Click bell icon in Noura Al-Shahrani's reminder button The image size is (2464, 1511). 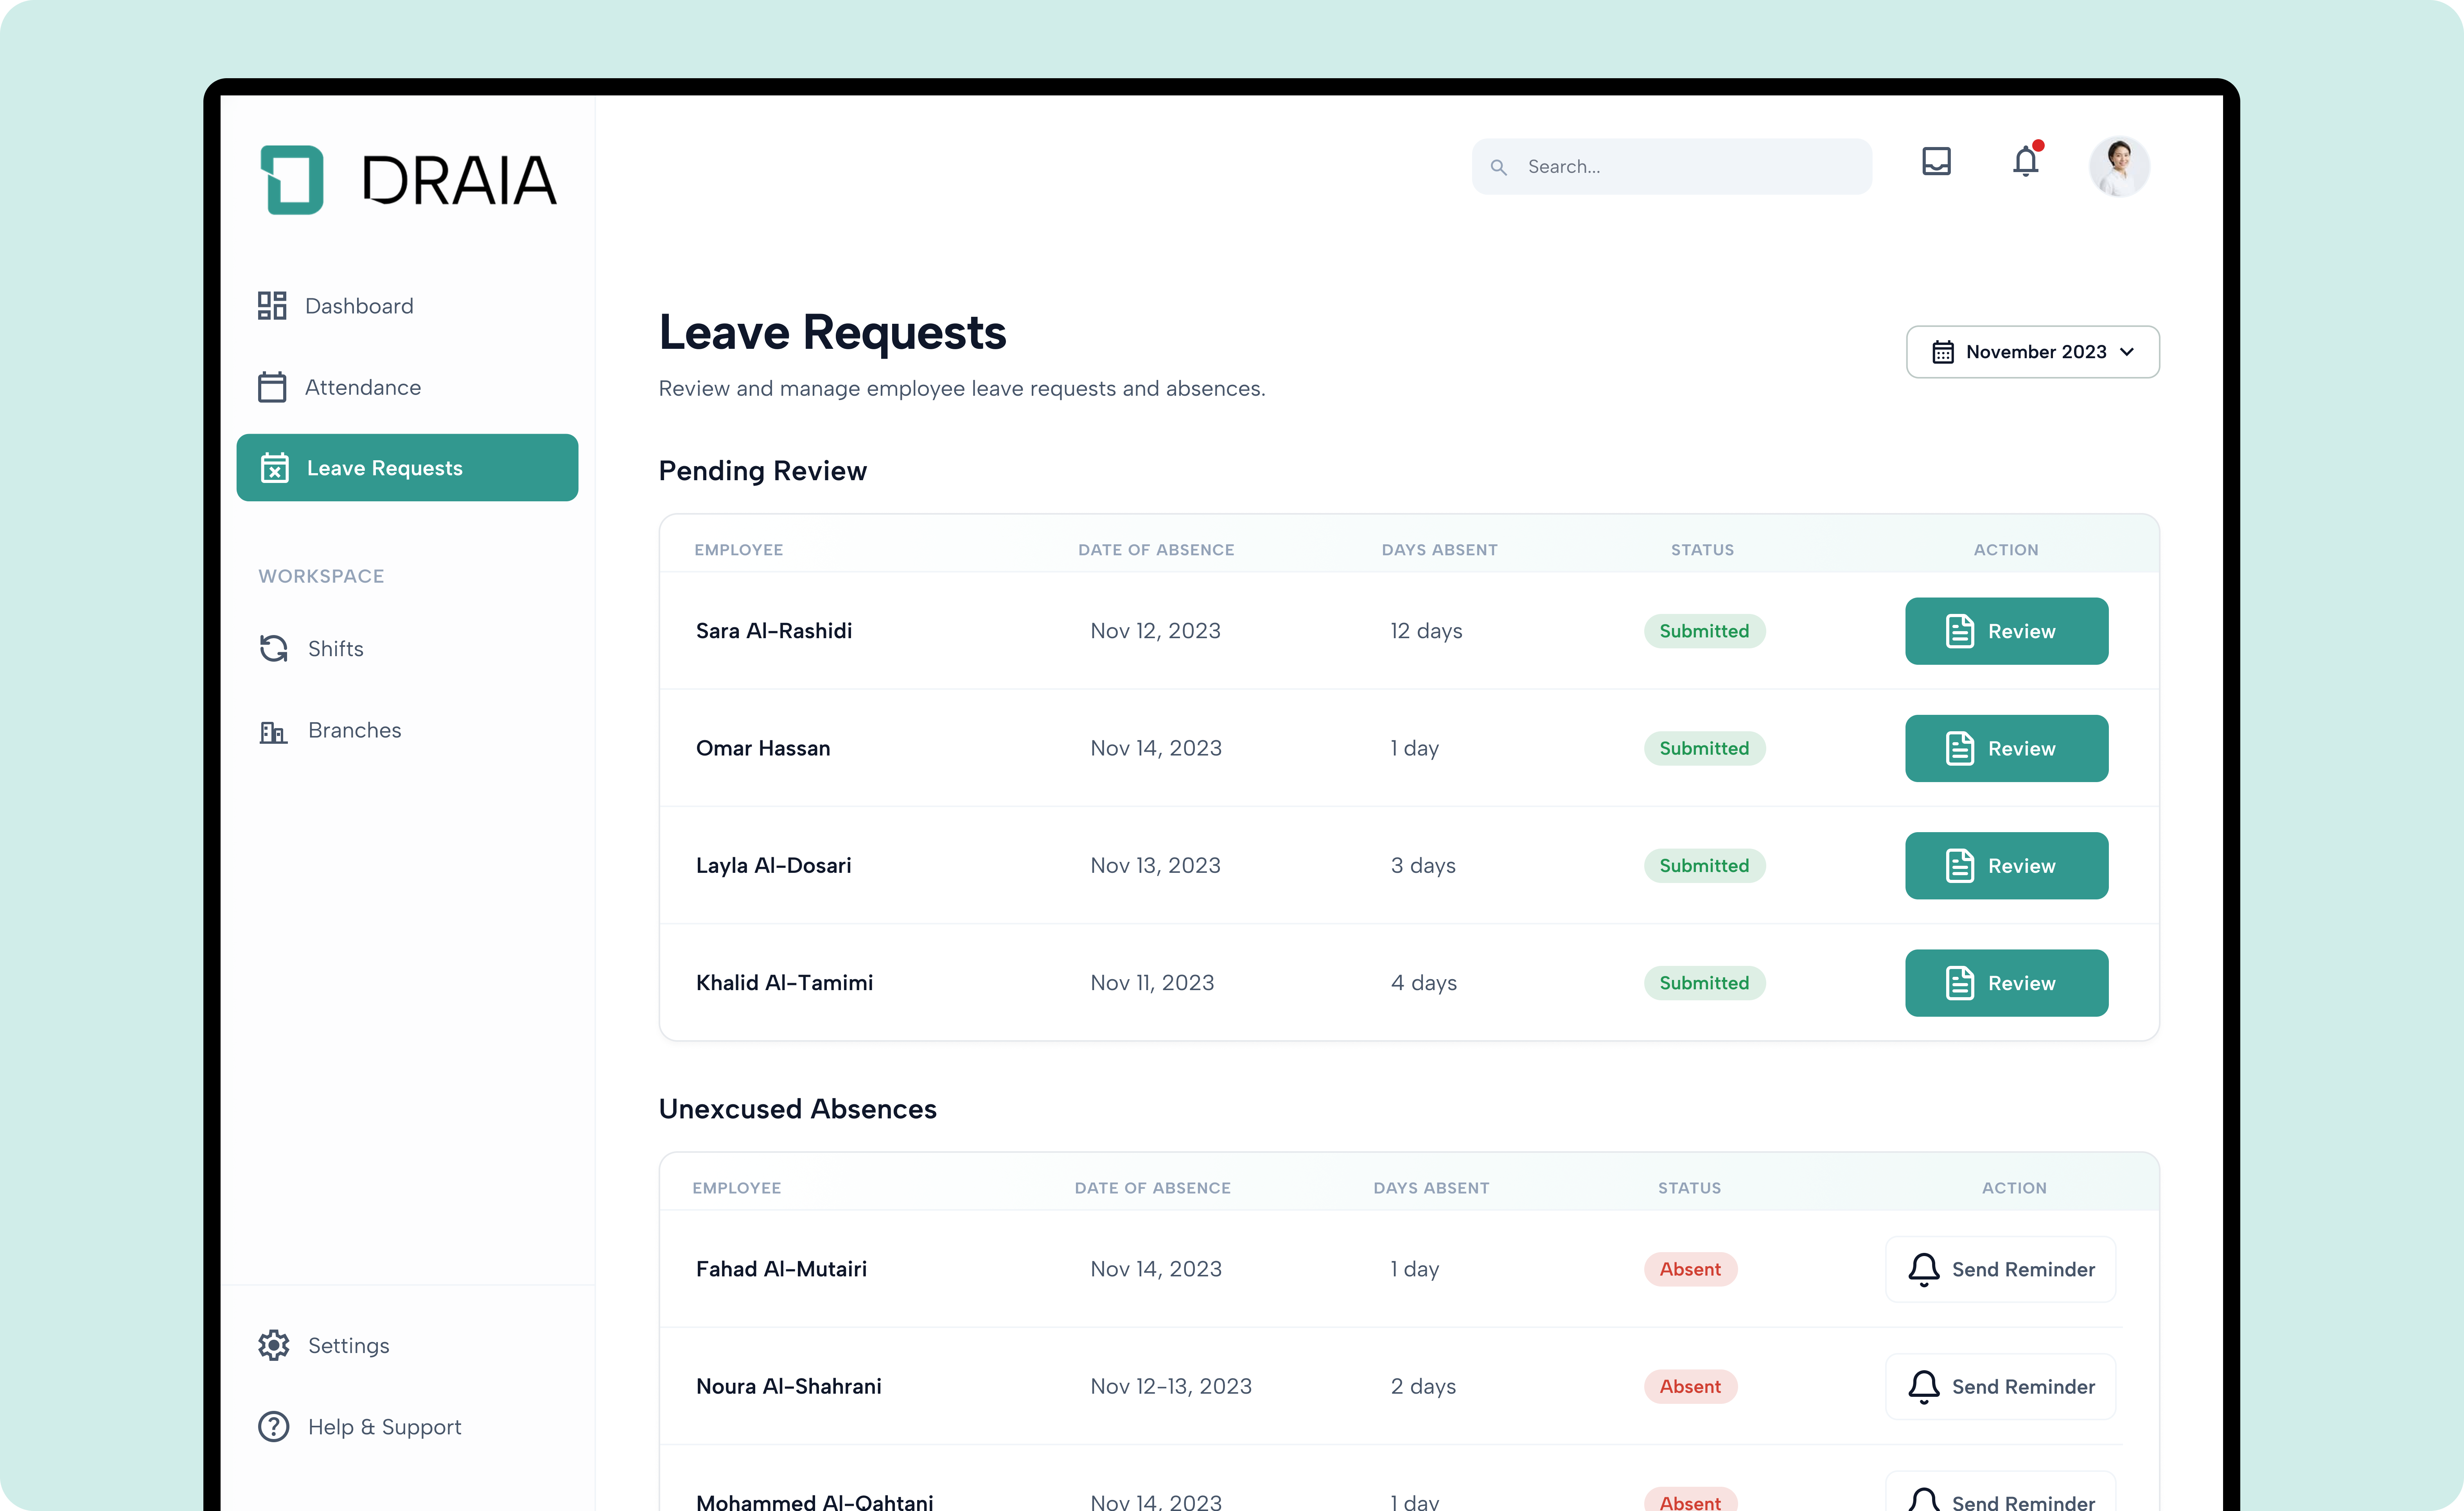coord(1924,1387)
